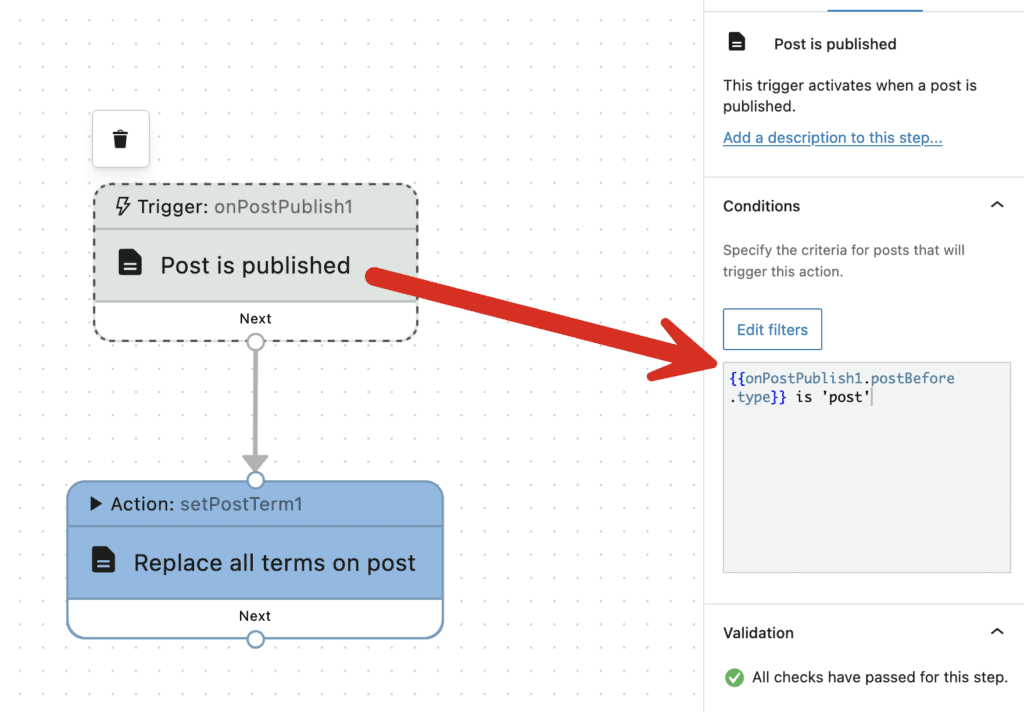
Task: Collapse the Conditions section chevron
Action: coord(996,205)
